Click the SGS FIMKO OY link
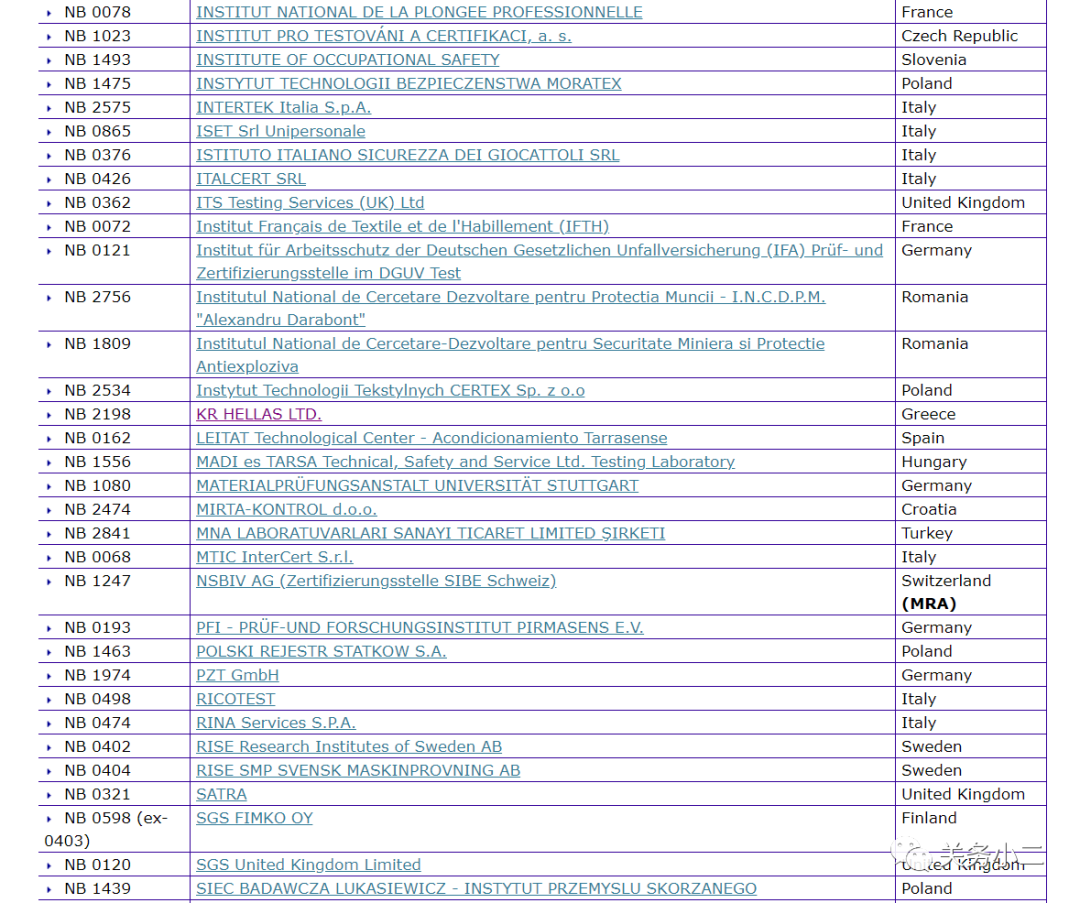1080x903 pixels. coord(254,818)
